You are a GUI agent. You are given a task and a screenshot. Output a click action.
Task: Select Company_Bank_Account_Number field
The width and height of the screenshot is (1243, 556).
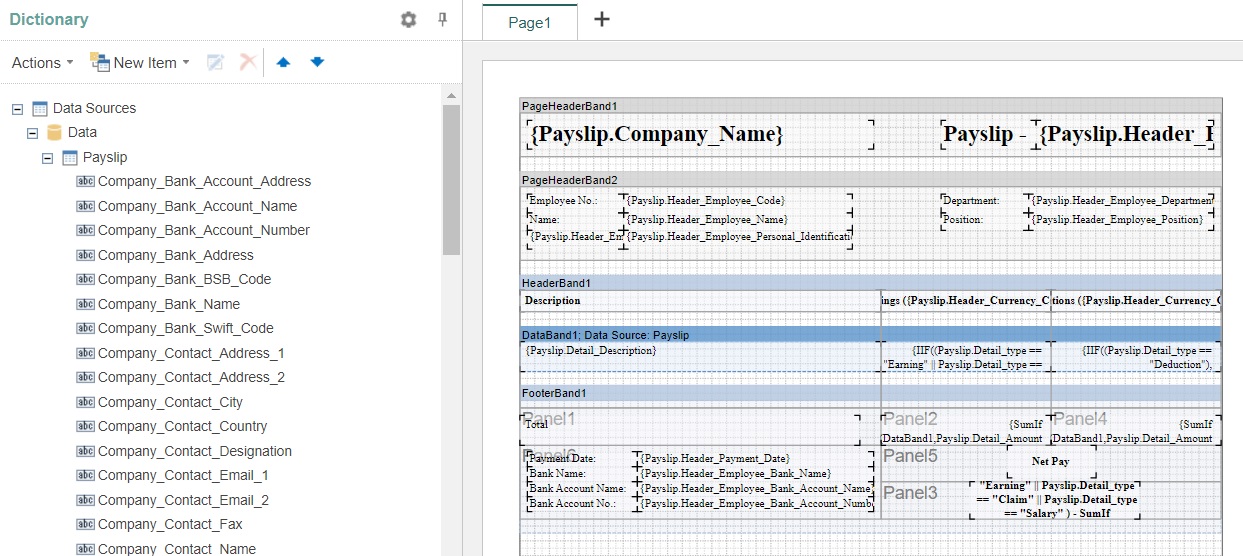click(203, 230)
